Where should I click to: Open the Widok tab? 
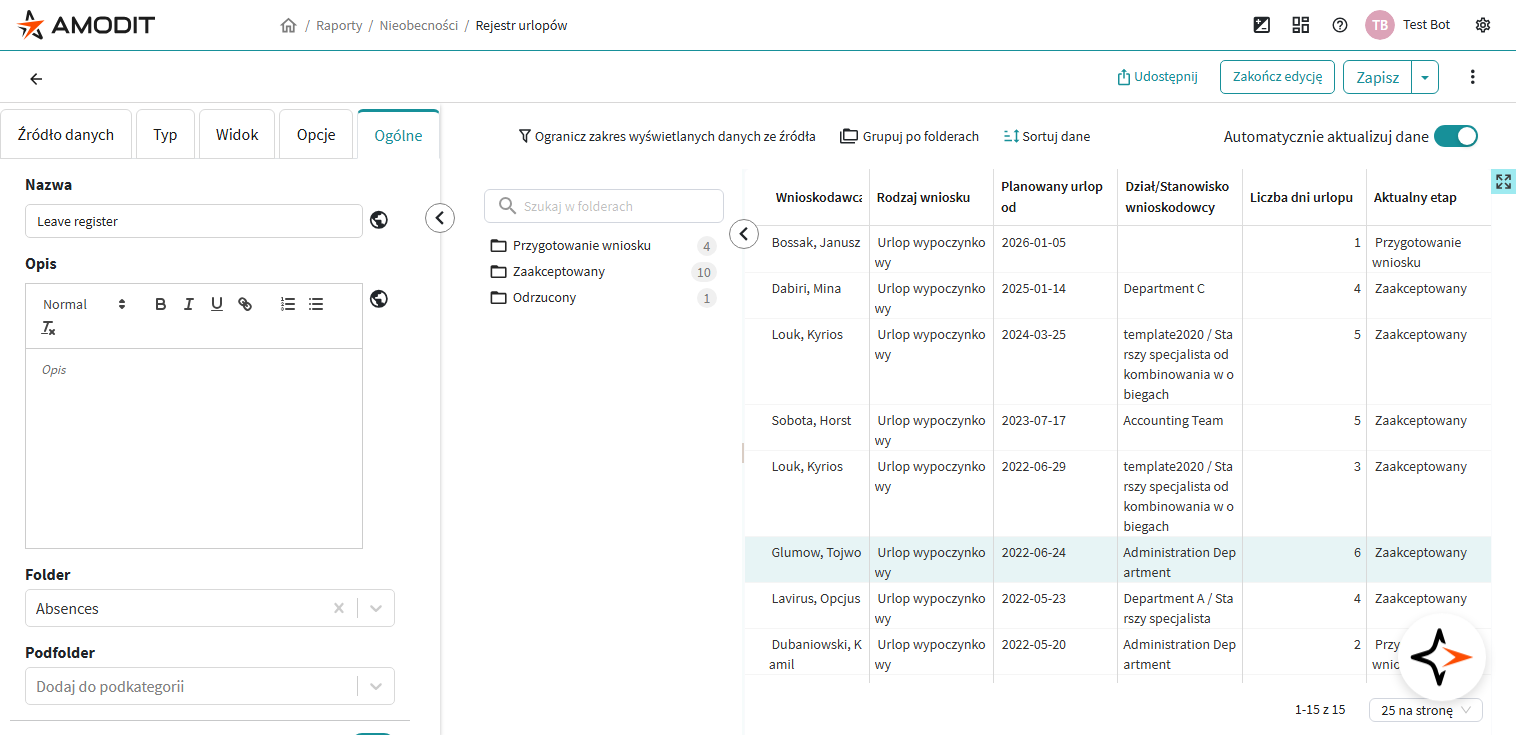click(x=237, y=135)
